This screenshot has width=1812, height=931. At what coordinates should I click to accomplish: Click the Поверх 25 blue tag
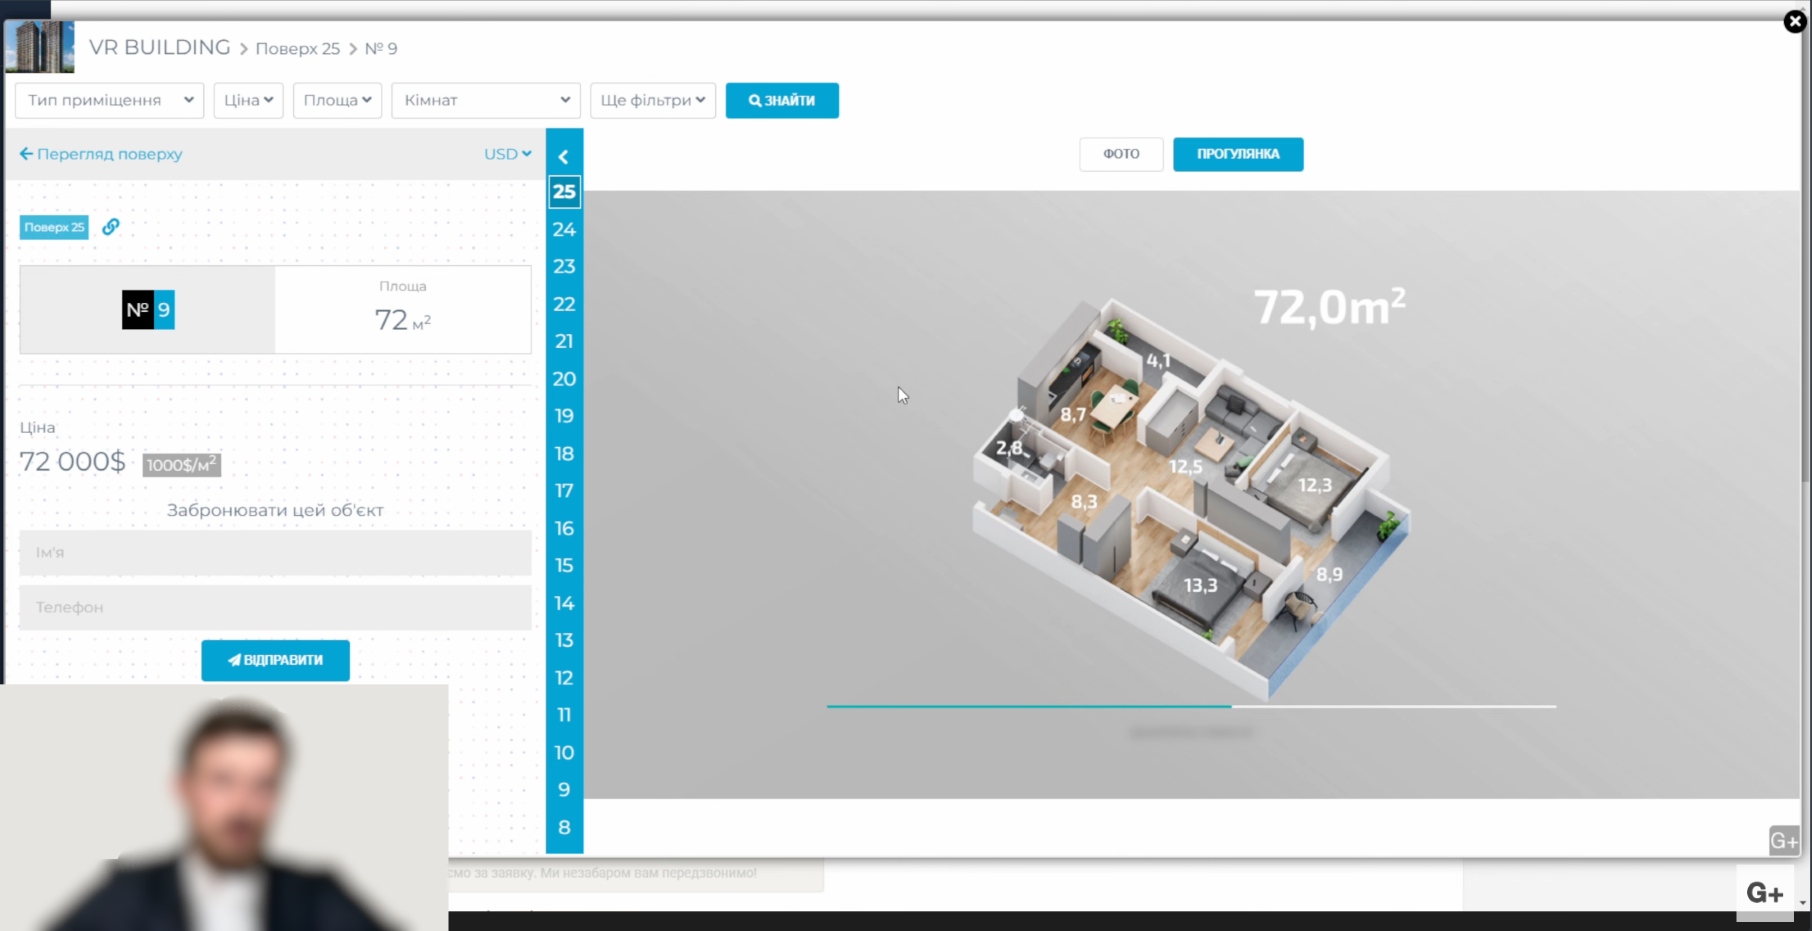point(54,227)
